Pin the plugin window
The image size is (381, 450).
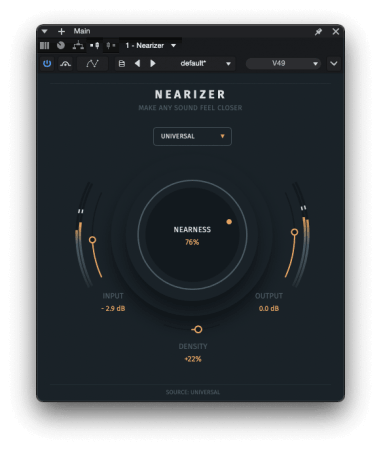pos(318,32)
